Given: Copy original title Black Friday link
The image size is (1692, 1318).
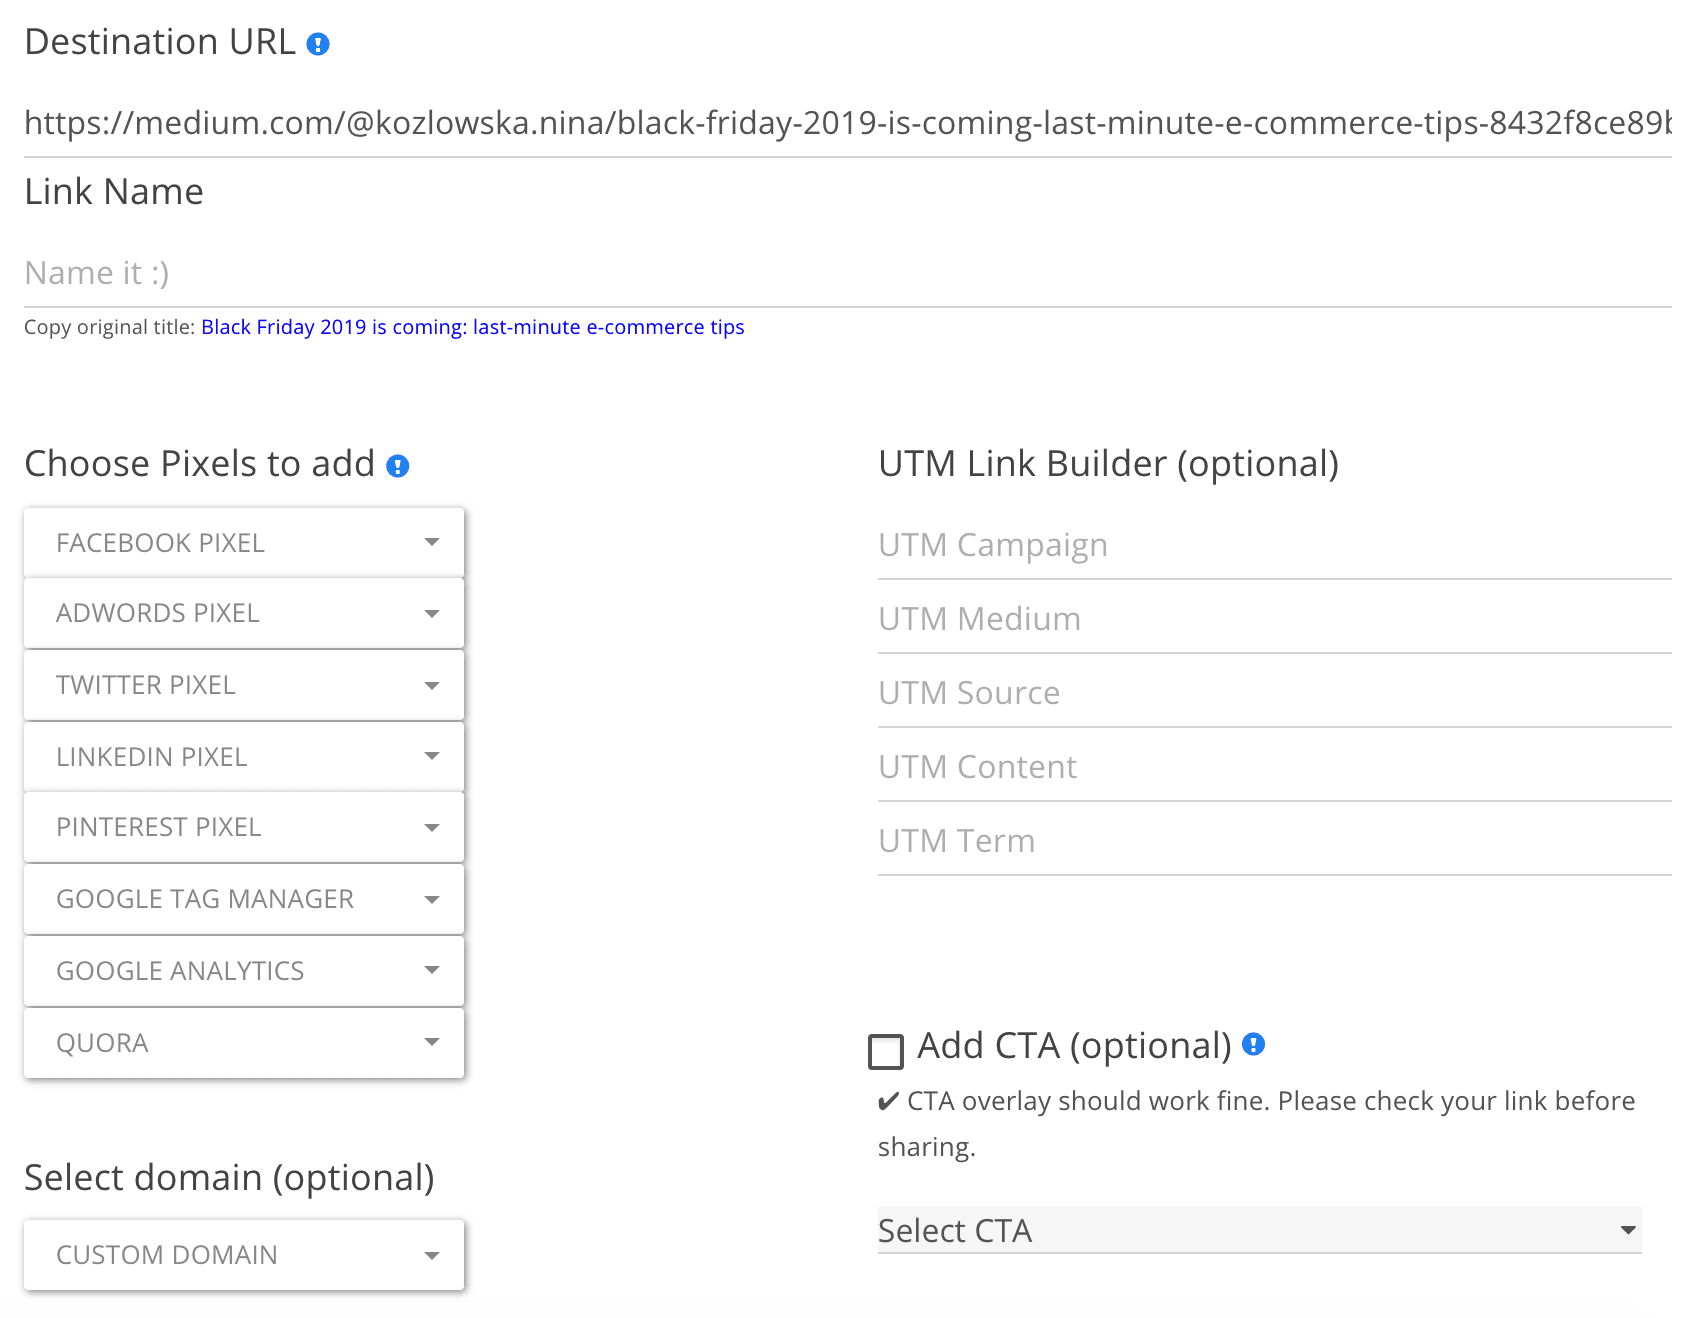Looking at the screenshot, I should point(472,327).
